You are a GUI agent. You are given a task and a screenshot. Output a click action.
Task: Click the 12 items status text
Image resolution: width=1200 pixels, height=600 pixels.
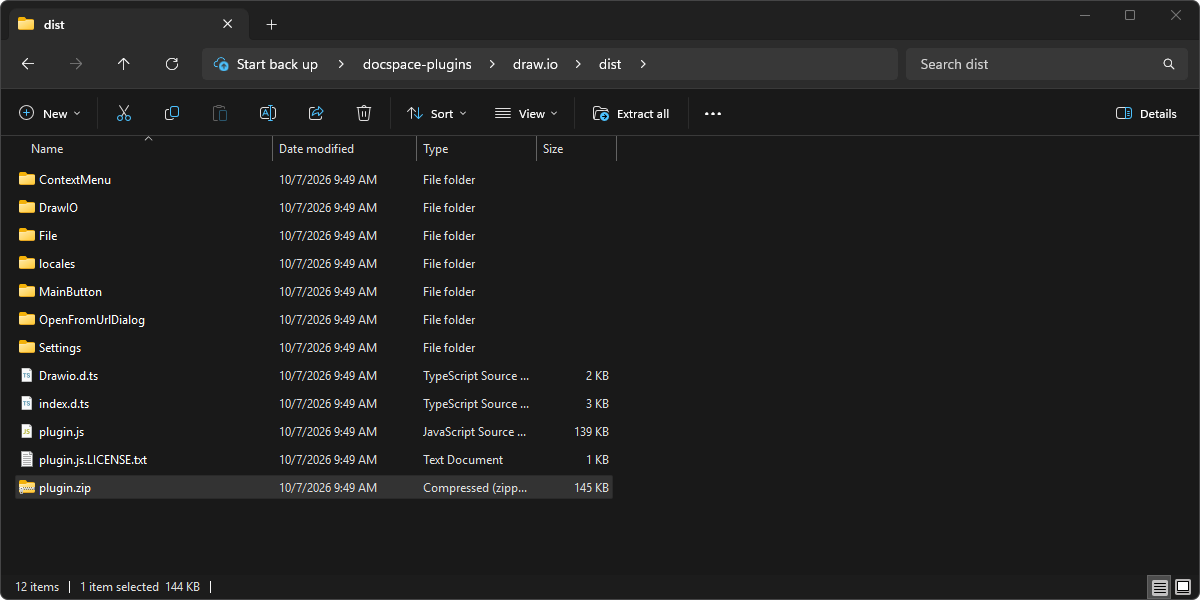pyautogui.click(x=37, y=587)
